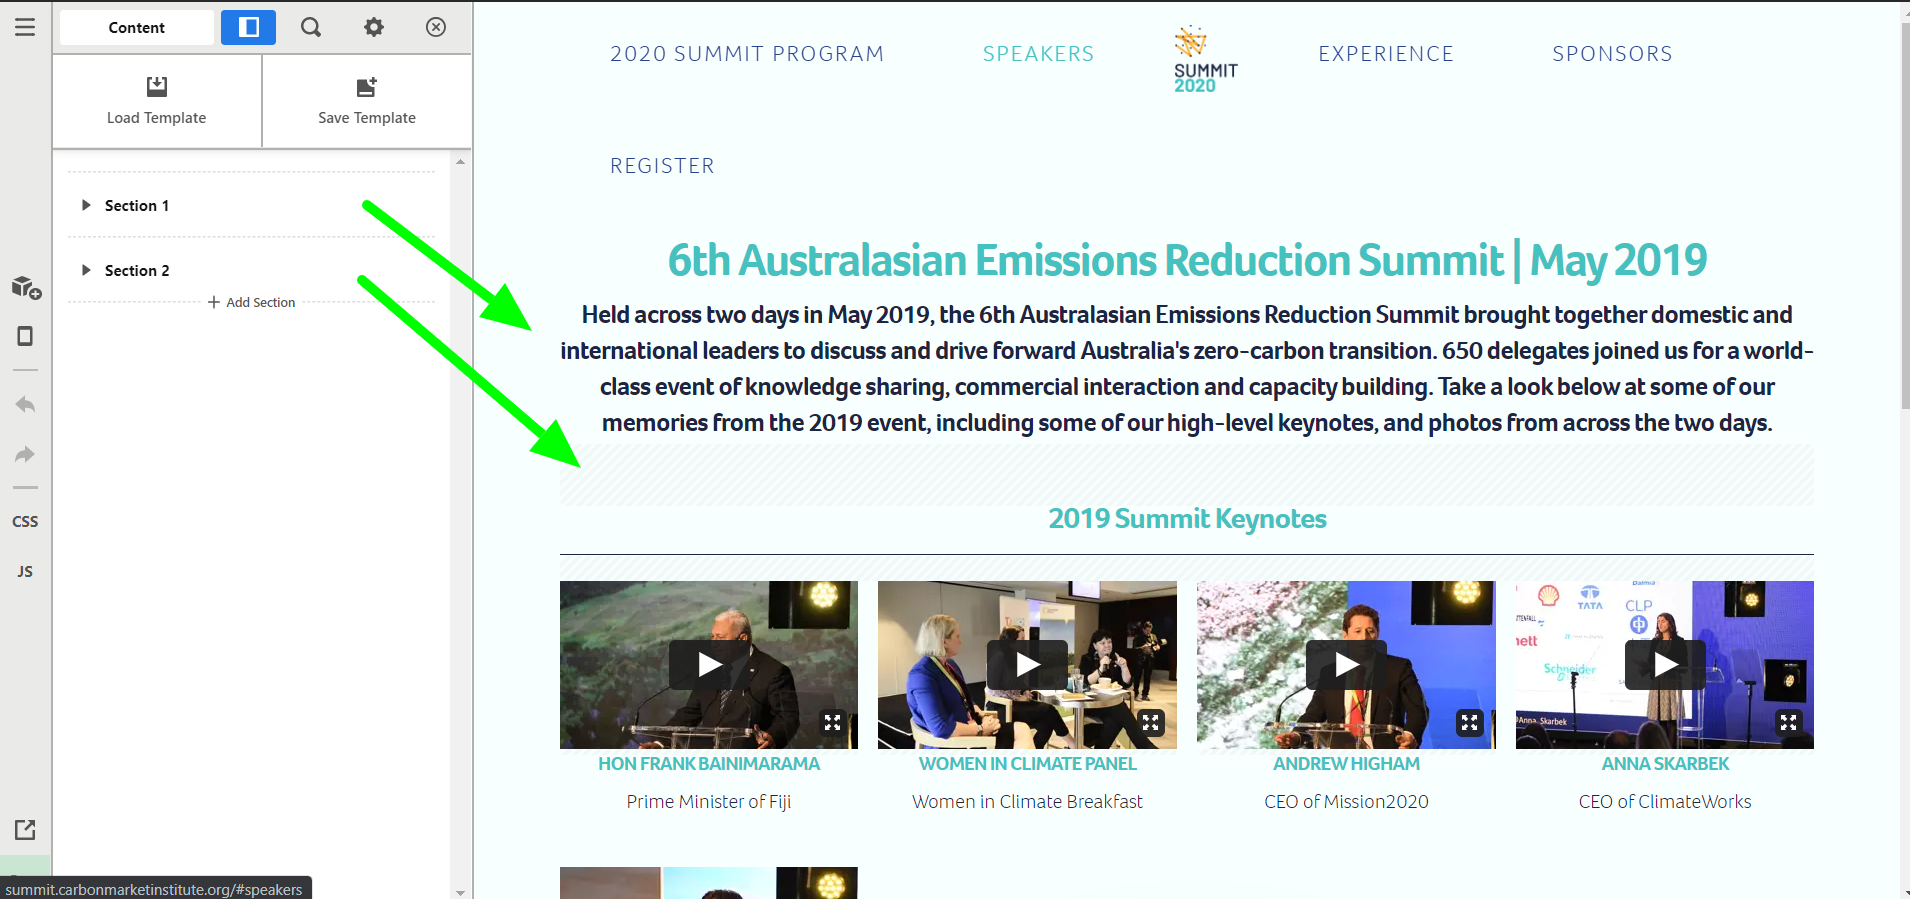Click the WOMEN IN CLIMATE PANEL title
Image resolution: width=1910 pixels, height=899 pixels.
[x=1027, y=764]
